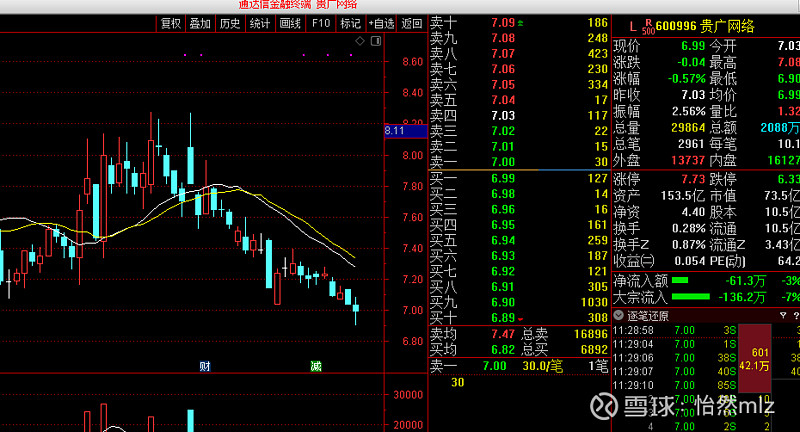
Task: Click the 画线 draw line button
Action: pos(290,23)
